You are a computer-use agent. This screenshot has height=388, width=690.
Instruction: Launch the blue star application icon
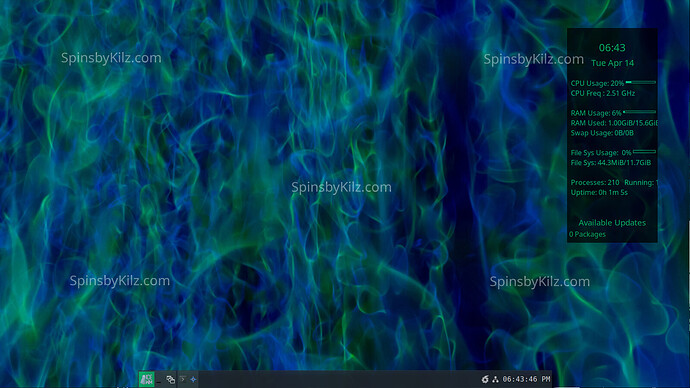pos(193,379)
